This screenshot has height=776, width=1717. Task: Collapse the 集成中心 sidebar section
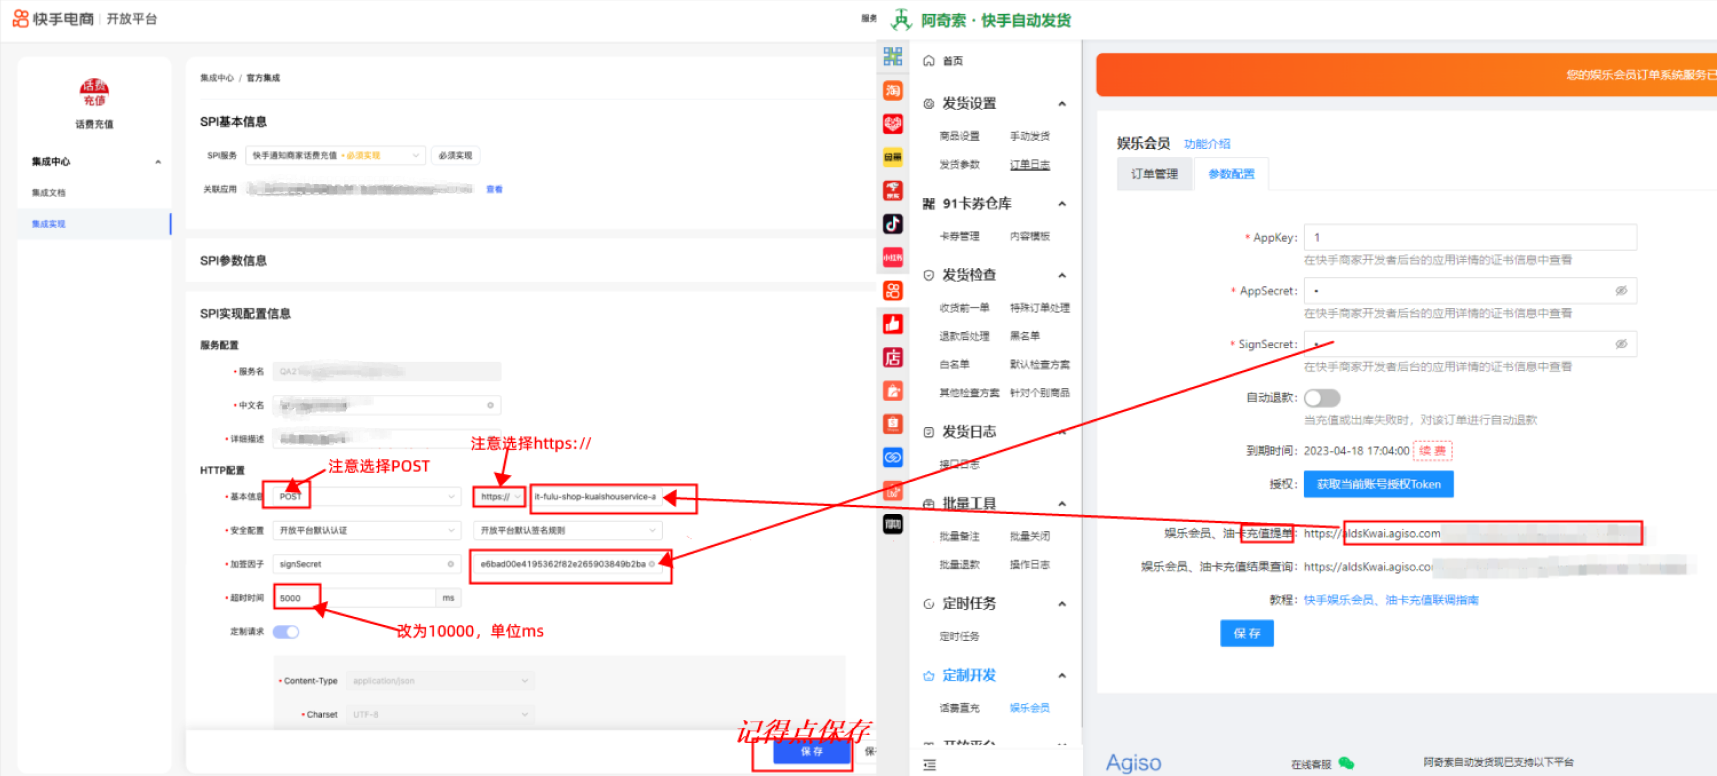pos(158,162)
